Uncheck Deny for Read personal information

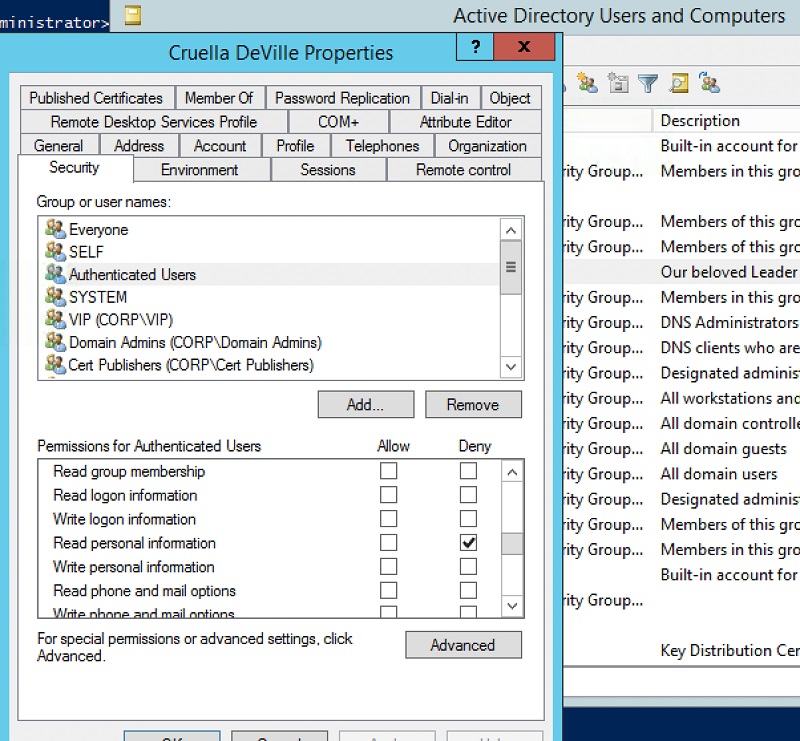coord(470,543)
